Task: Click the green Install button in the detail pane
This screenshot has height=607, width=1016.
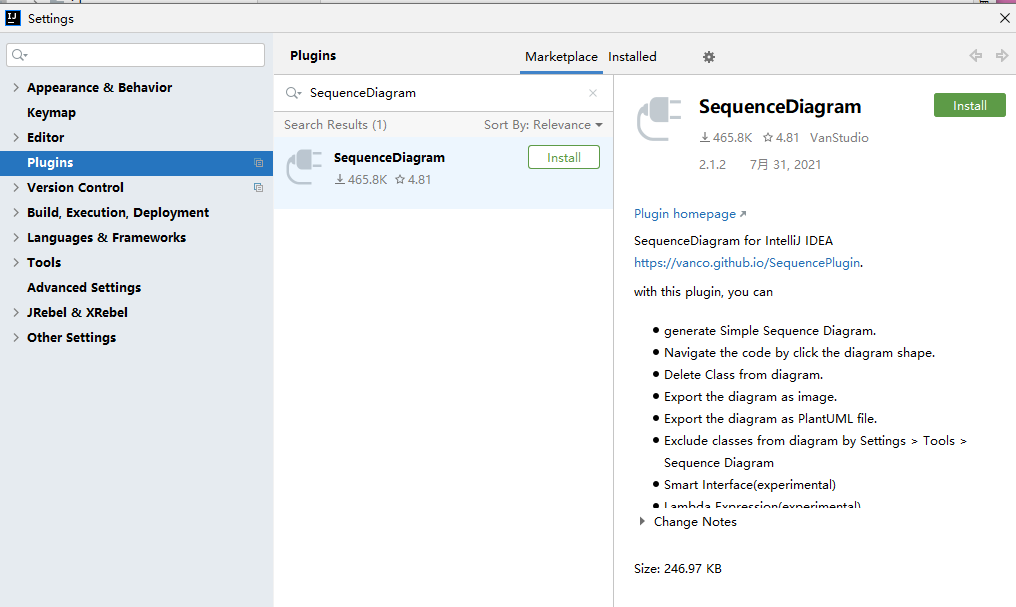Action: (969, 105)
